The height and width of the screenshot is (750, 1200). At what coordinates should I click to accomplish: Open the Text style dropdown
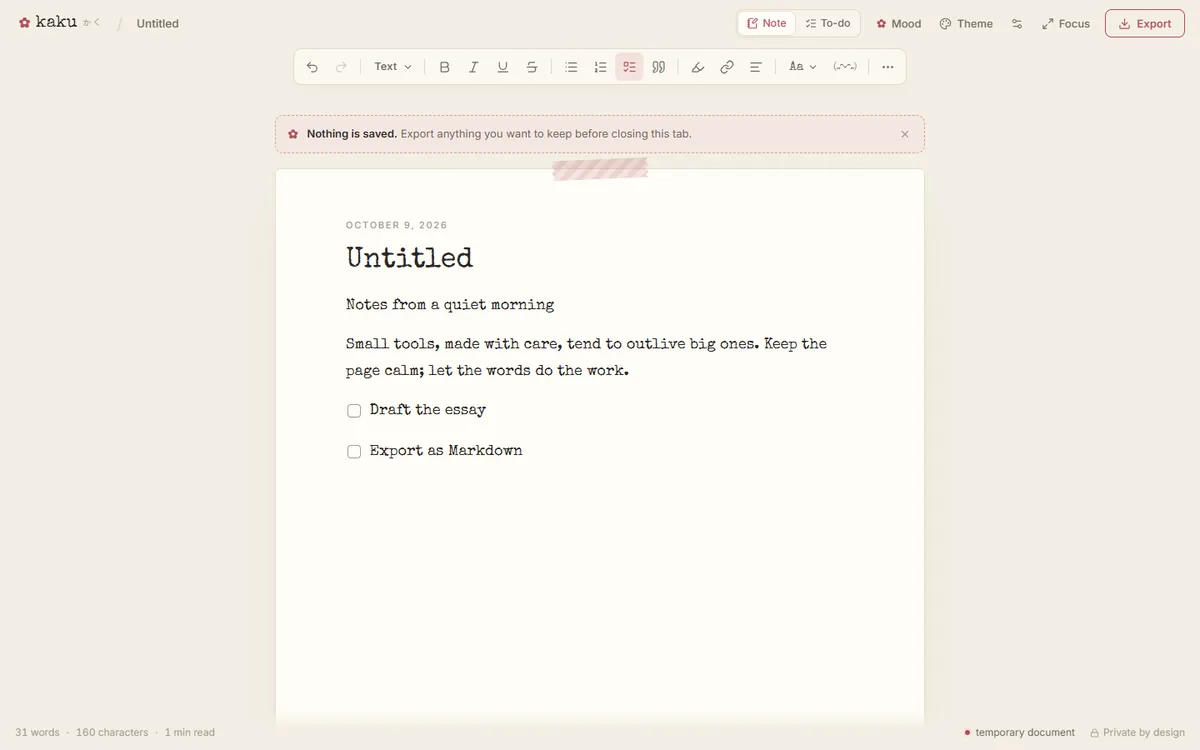(x=392, y=67)
